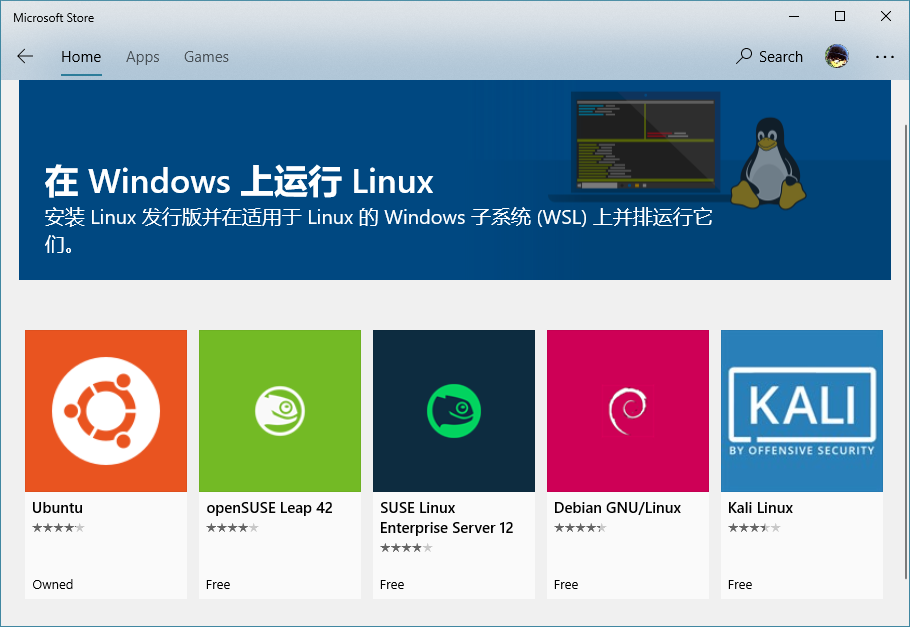Viewport: 910px width, 627px height.
Task: Switch to the Apps tab
Action: coord(142,57)
